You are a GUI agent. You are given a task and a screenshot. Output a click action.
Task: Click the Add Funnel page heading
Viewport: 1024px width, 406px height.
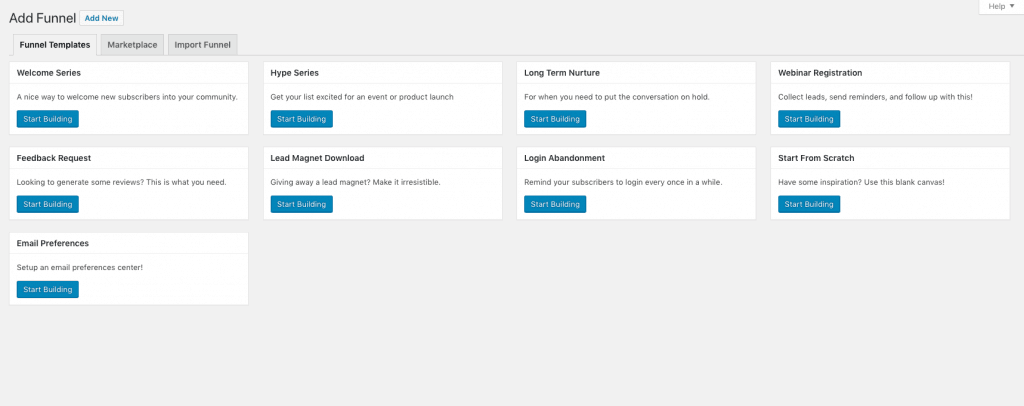click(x=40, y=18)
